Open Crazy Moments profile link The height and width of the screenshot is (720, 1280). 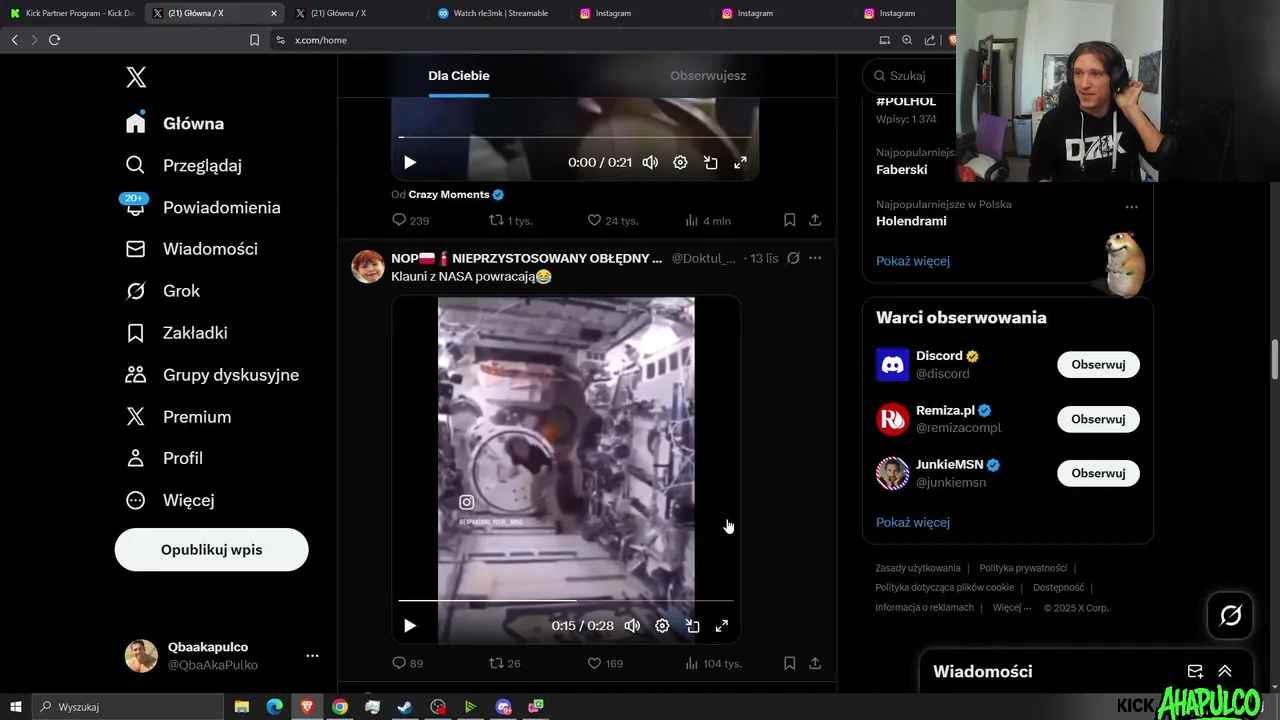click(449, 194)
